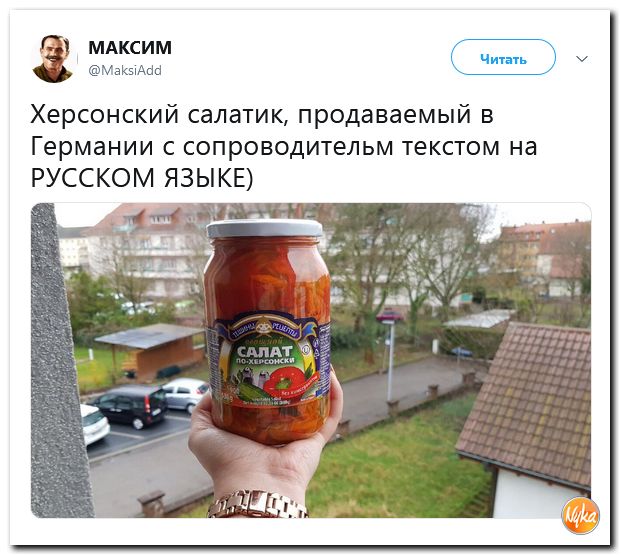Click the Читать follow button

click(x=503, y=57)
